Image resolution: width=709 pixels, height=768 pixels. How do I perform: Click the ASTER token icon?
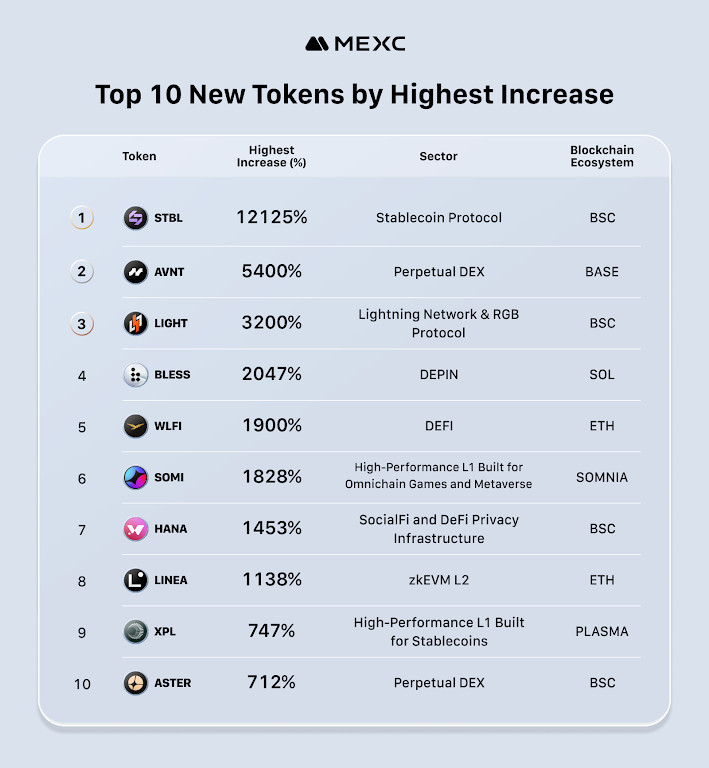pyautogui.click(x=136, y=683)
